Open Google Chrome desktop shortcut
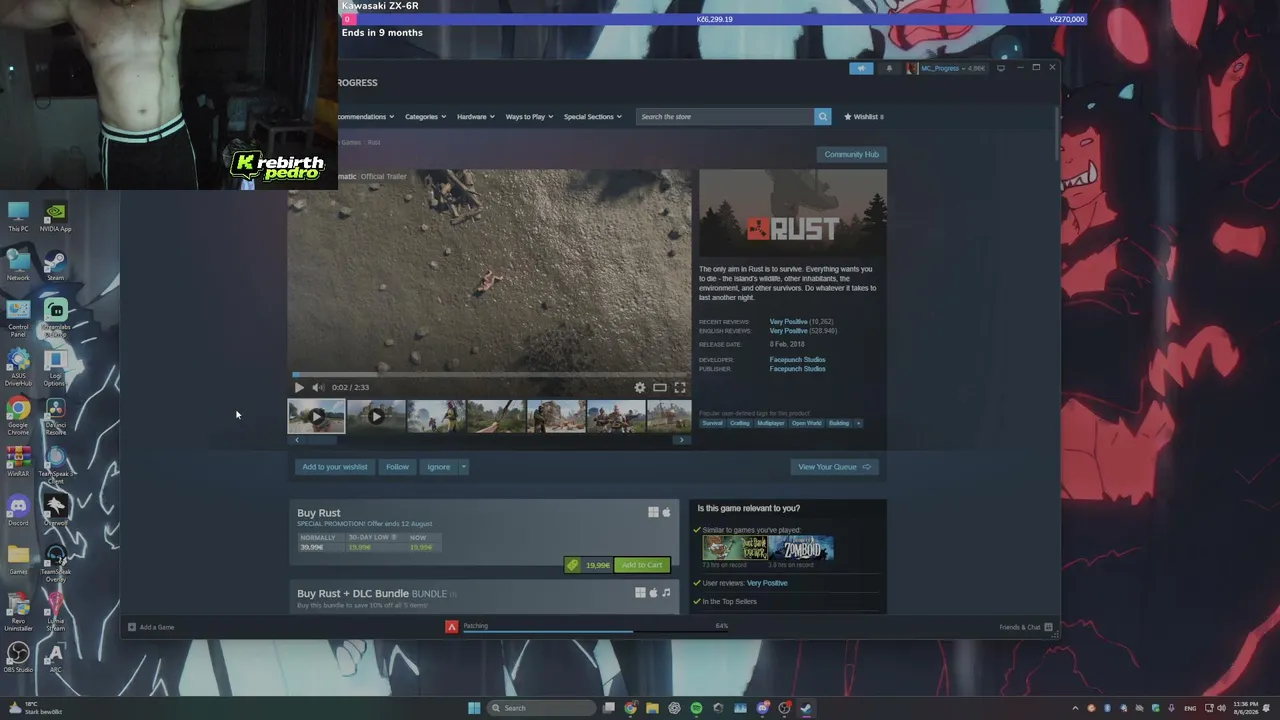The width and height of the screenshot is (1280, 720). pyautogui.click(x=18, y=414)
